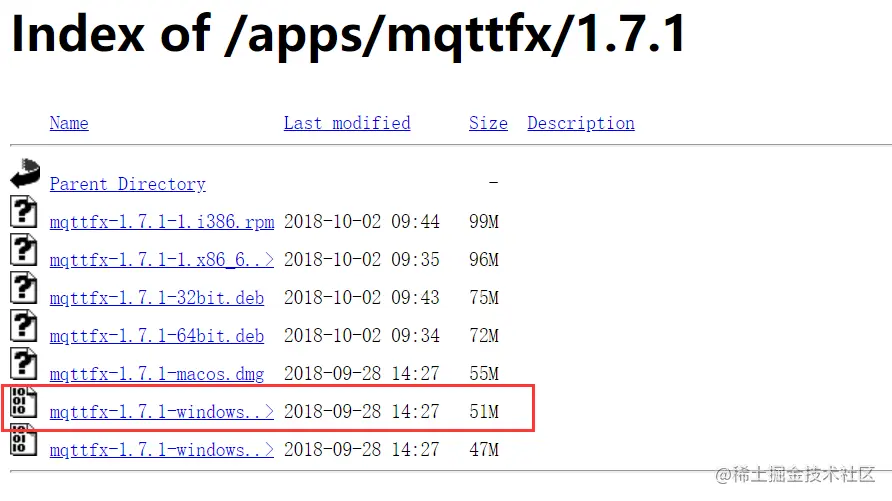Click the size value 51M
The image size is (892, 501).
[x=484, y=412]
